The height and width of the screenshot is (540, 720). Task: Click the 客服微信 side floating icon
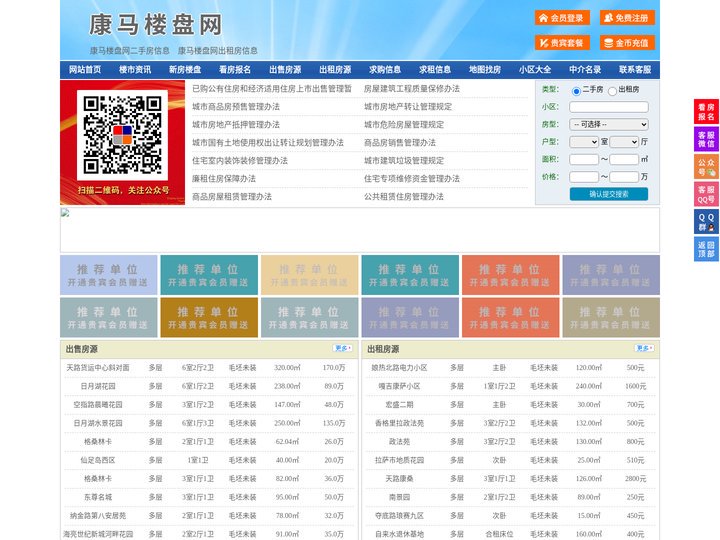click(x=706, y=139)
